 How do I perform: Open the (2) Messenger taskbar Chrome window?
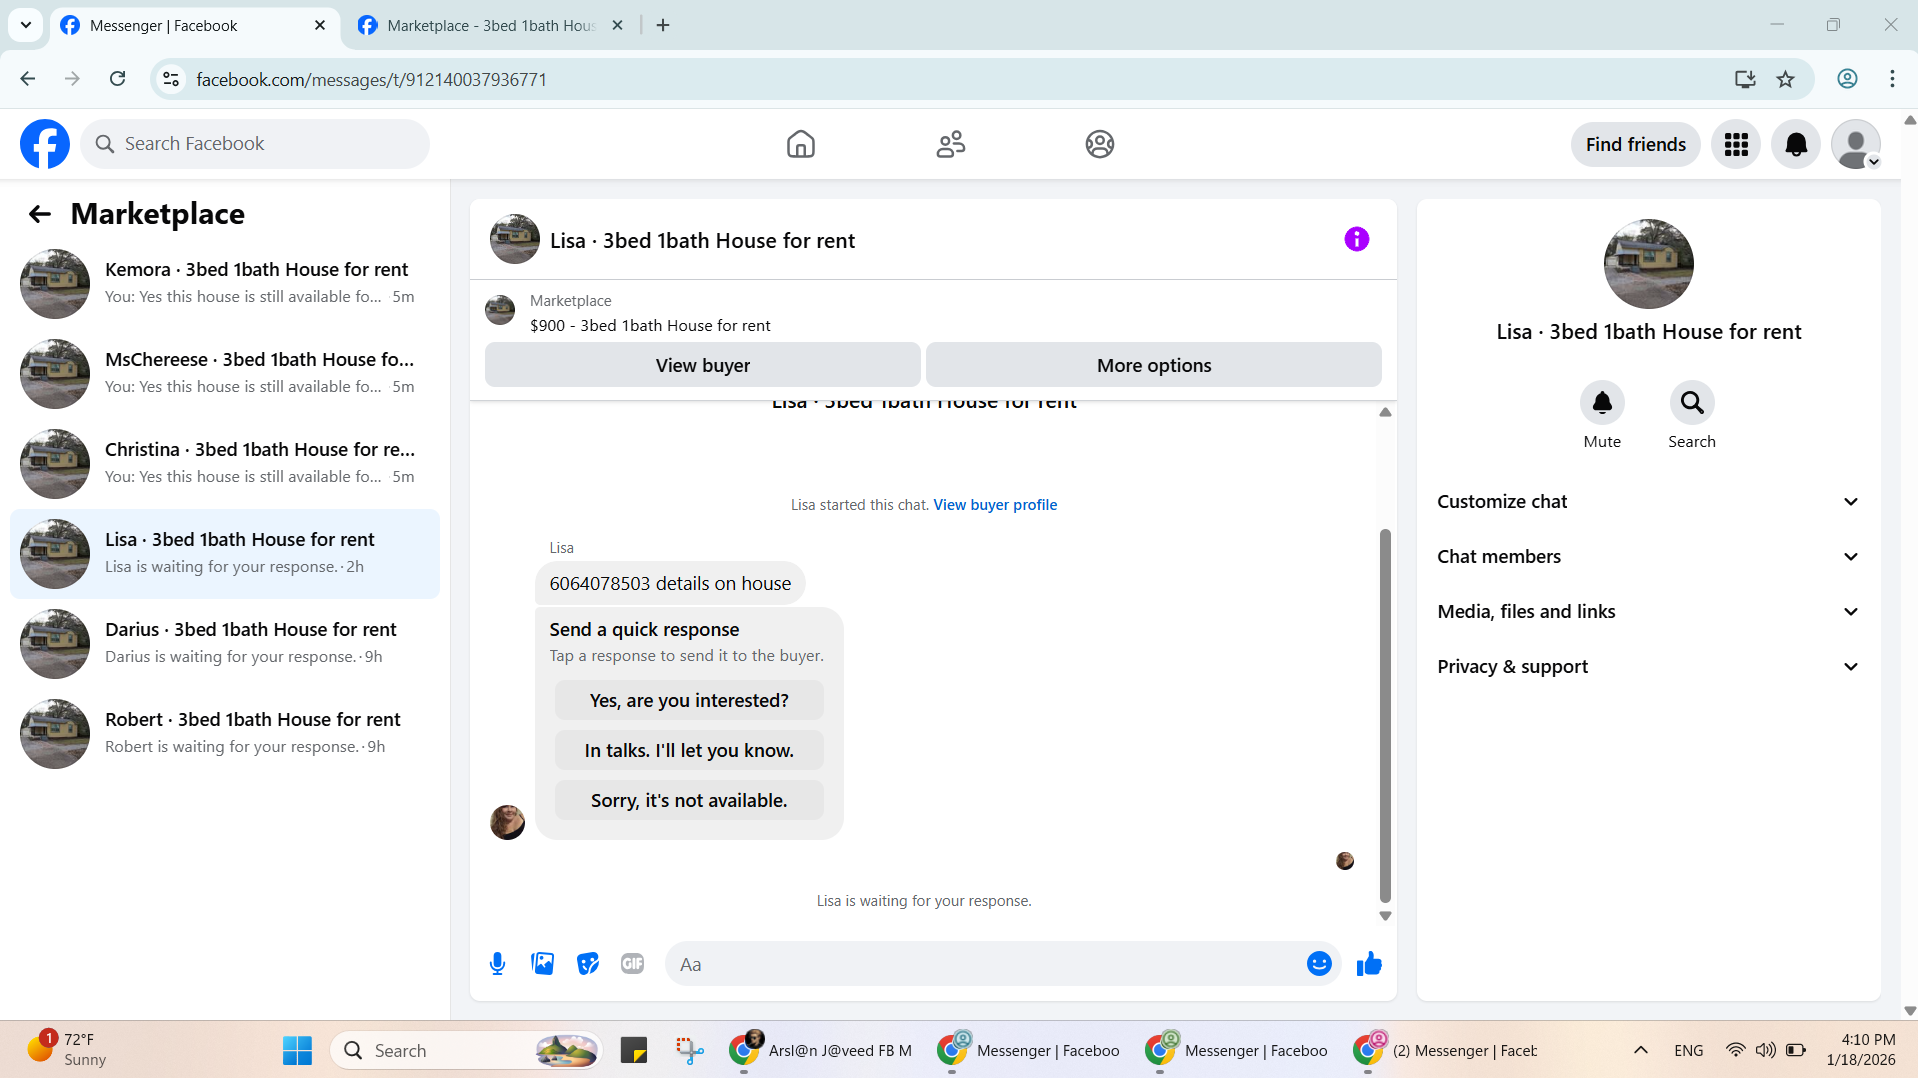1446,1050
